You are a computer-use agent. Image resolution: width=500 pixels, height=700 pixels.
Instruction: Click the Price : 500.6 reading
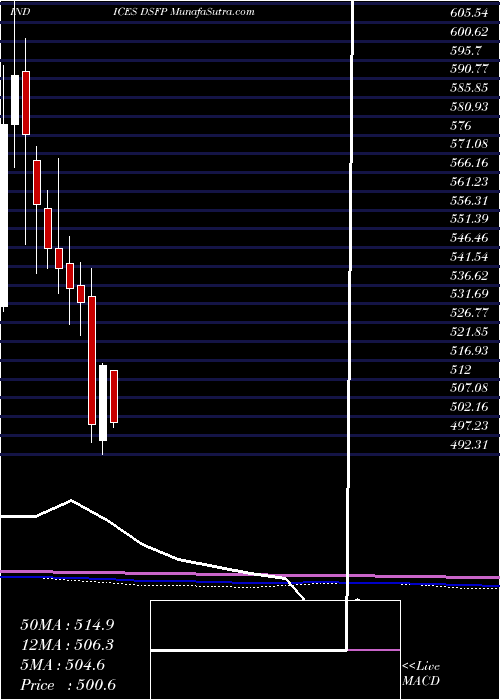[x=68, y=685]
